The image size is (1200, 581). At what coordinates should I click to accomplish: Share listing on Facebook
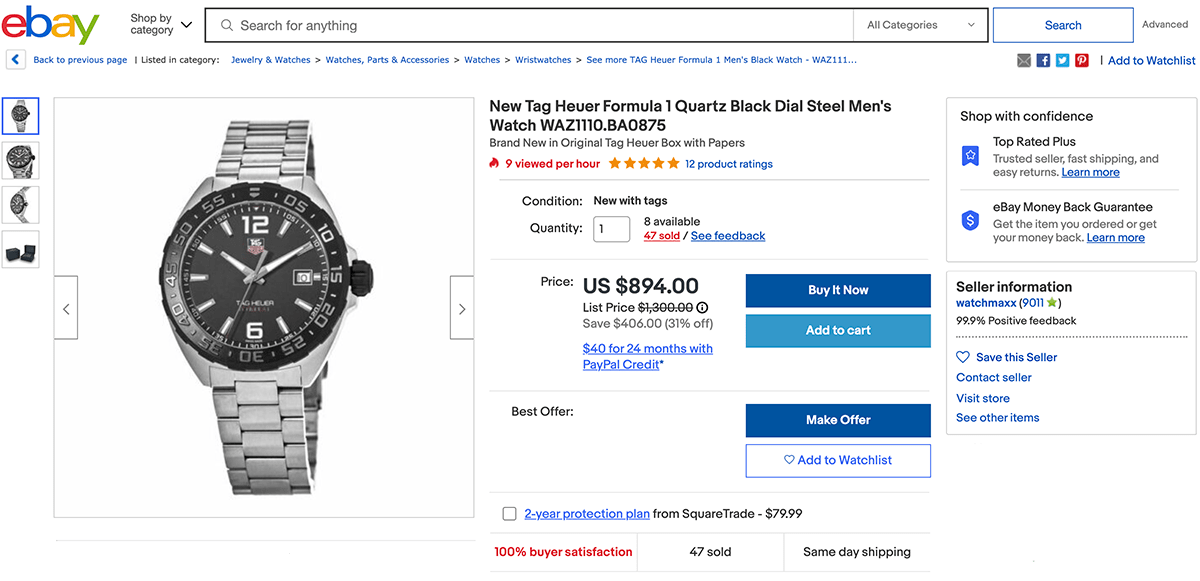(1043, 61)
